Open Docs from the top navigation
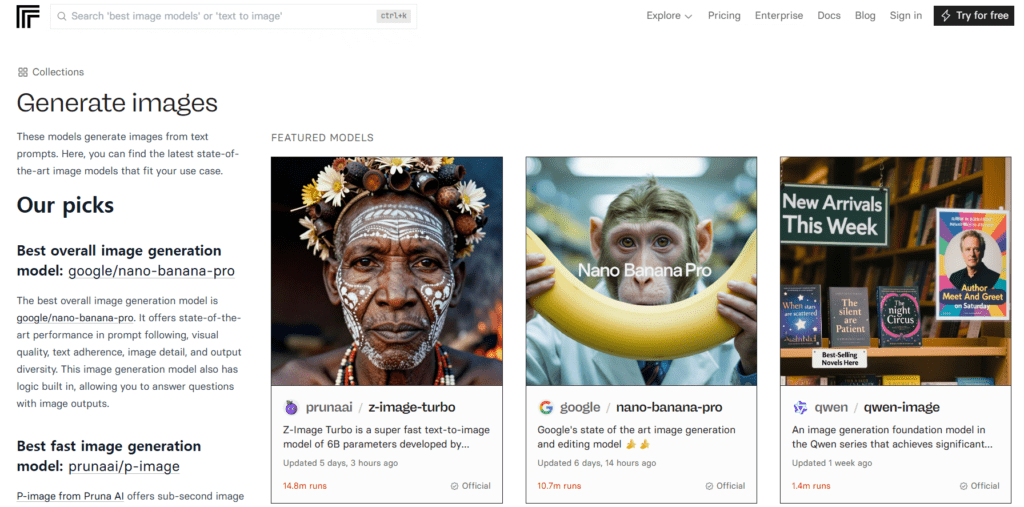 click(x=829, y=16)
